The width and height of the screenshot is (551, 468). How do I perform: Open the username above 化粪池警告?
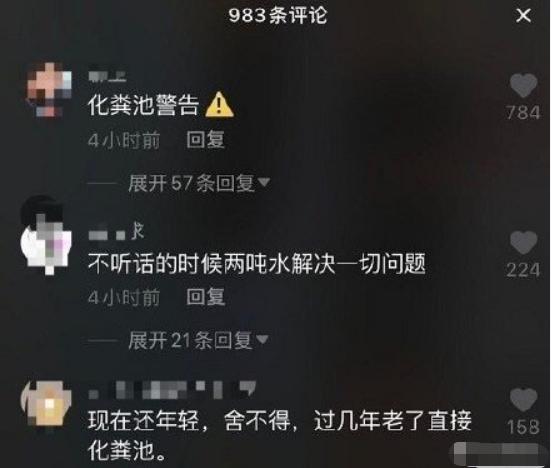coord(107,76)
